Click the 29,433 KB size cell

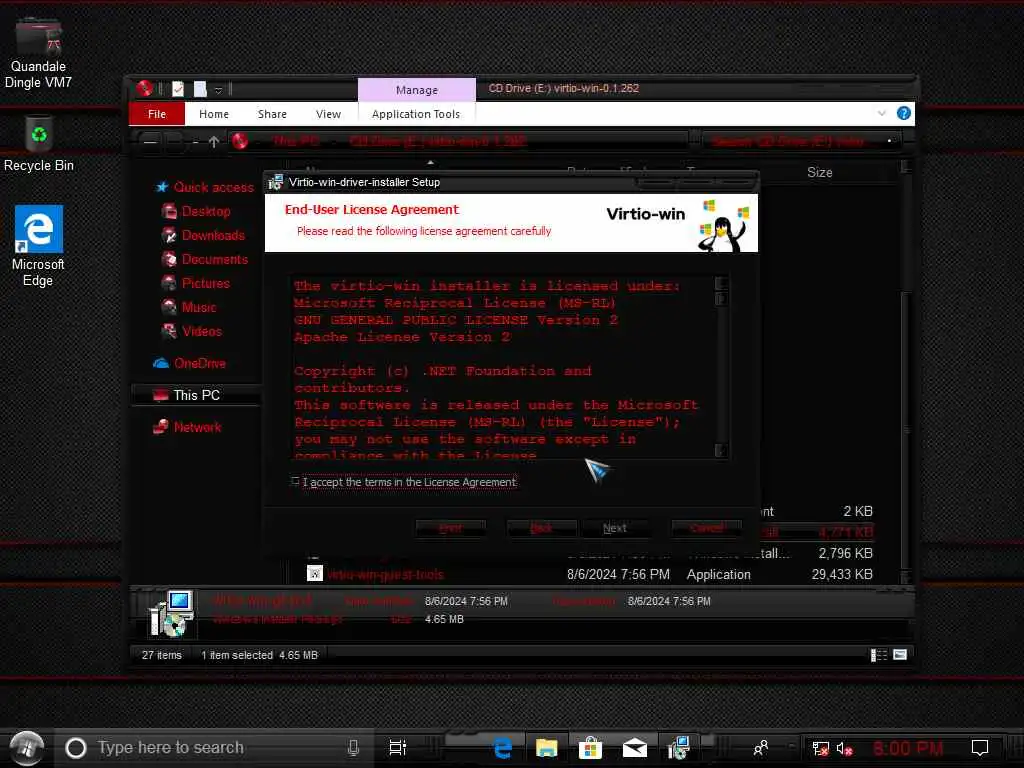pyautogui.click(x=842, y=575)
